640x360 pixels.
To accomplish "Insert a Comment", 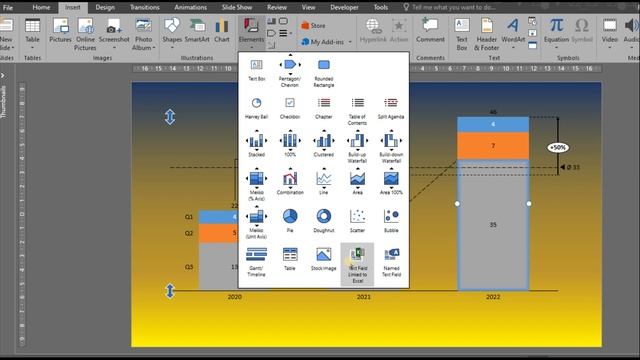I will [x=430, y=31].
